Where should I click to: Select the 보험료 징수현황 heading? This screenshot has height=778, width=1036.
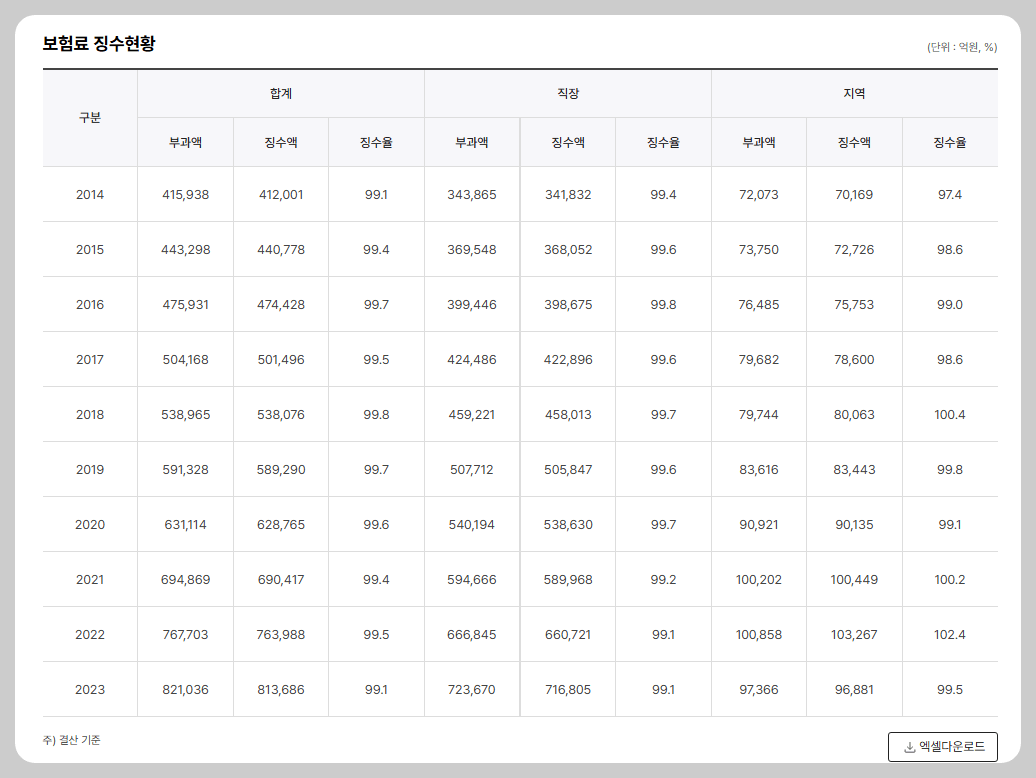coord(99,44)
